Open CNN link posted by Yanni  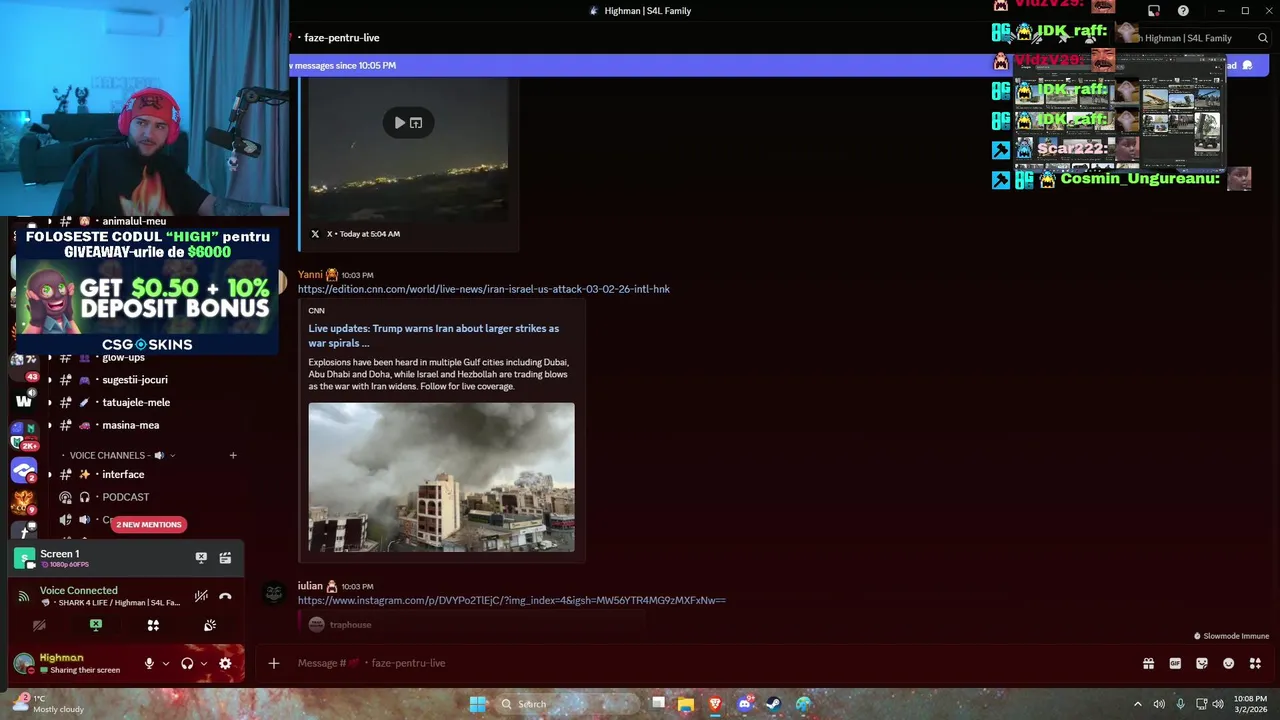[483, 289]
